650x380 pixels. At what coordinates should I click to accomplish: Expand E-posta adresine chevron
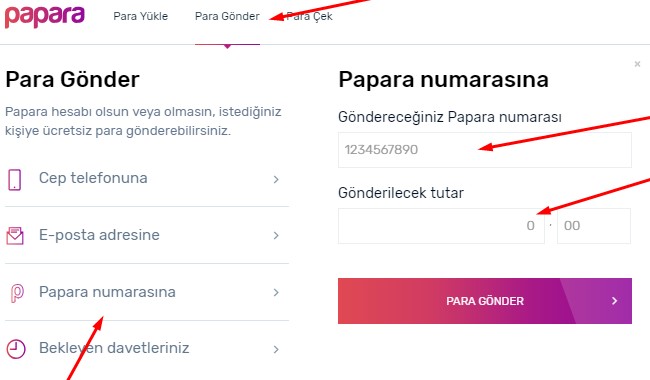click(x=276, y=236)
